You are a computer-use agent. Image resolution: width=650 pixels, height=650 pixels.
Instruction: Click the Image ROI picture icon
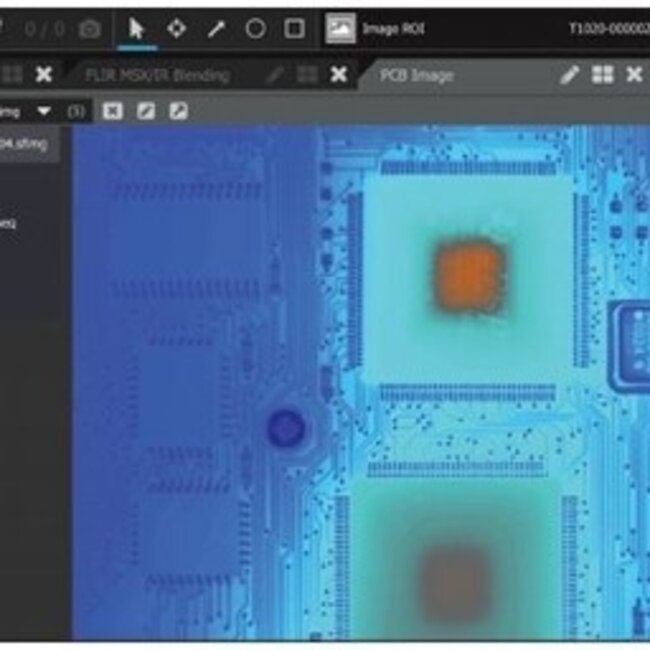340,29
